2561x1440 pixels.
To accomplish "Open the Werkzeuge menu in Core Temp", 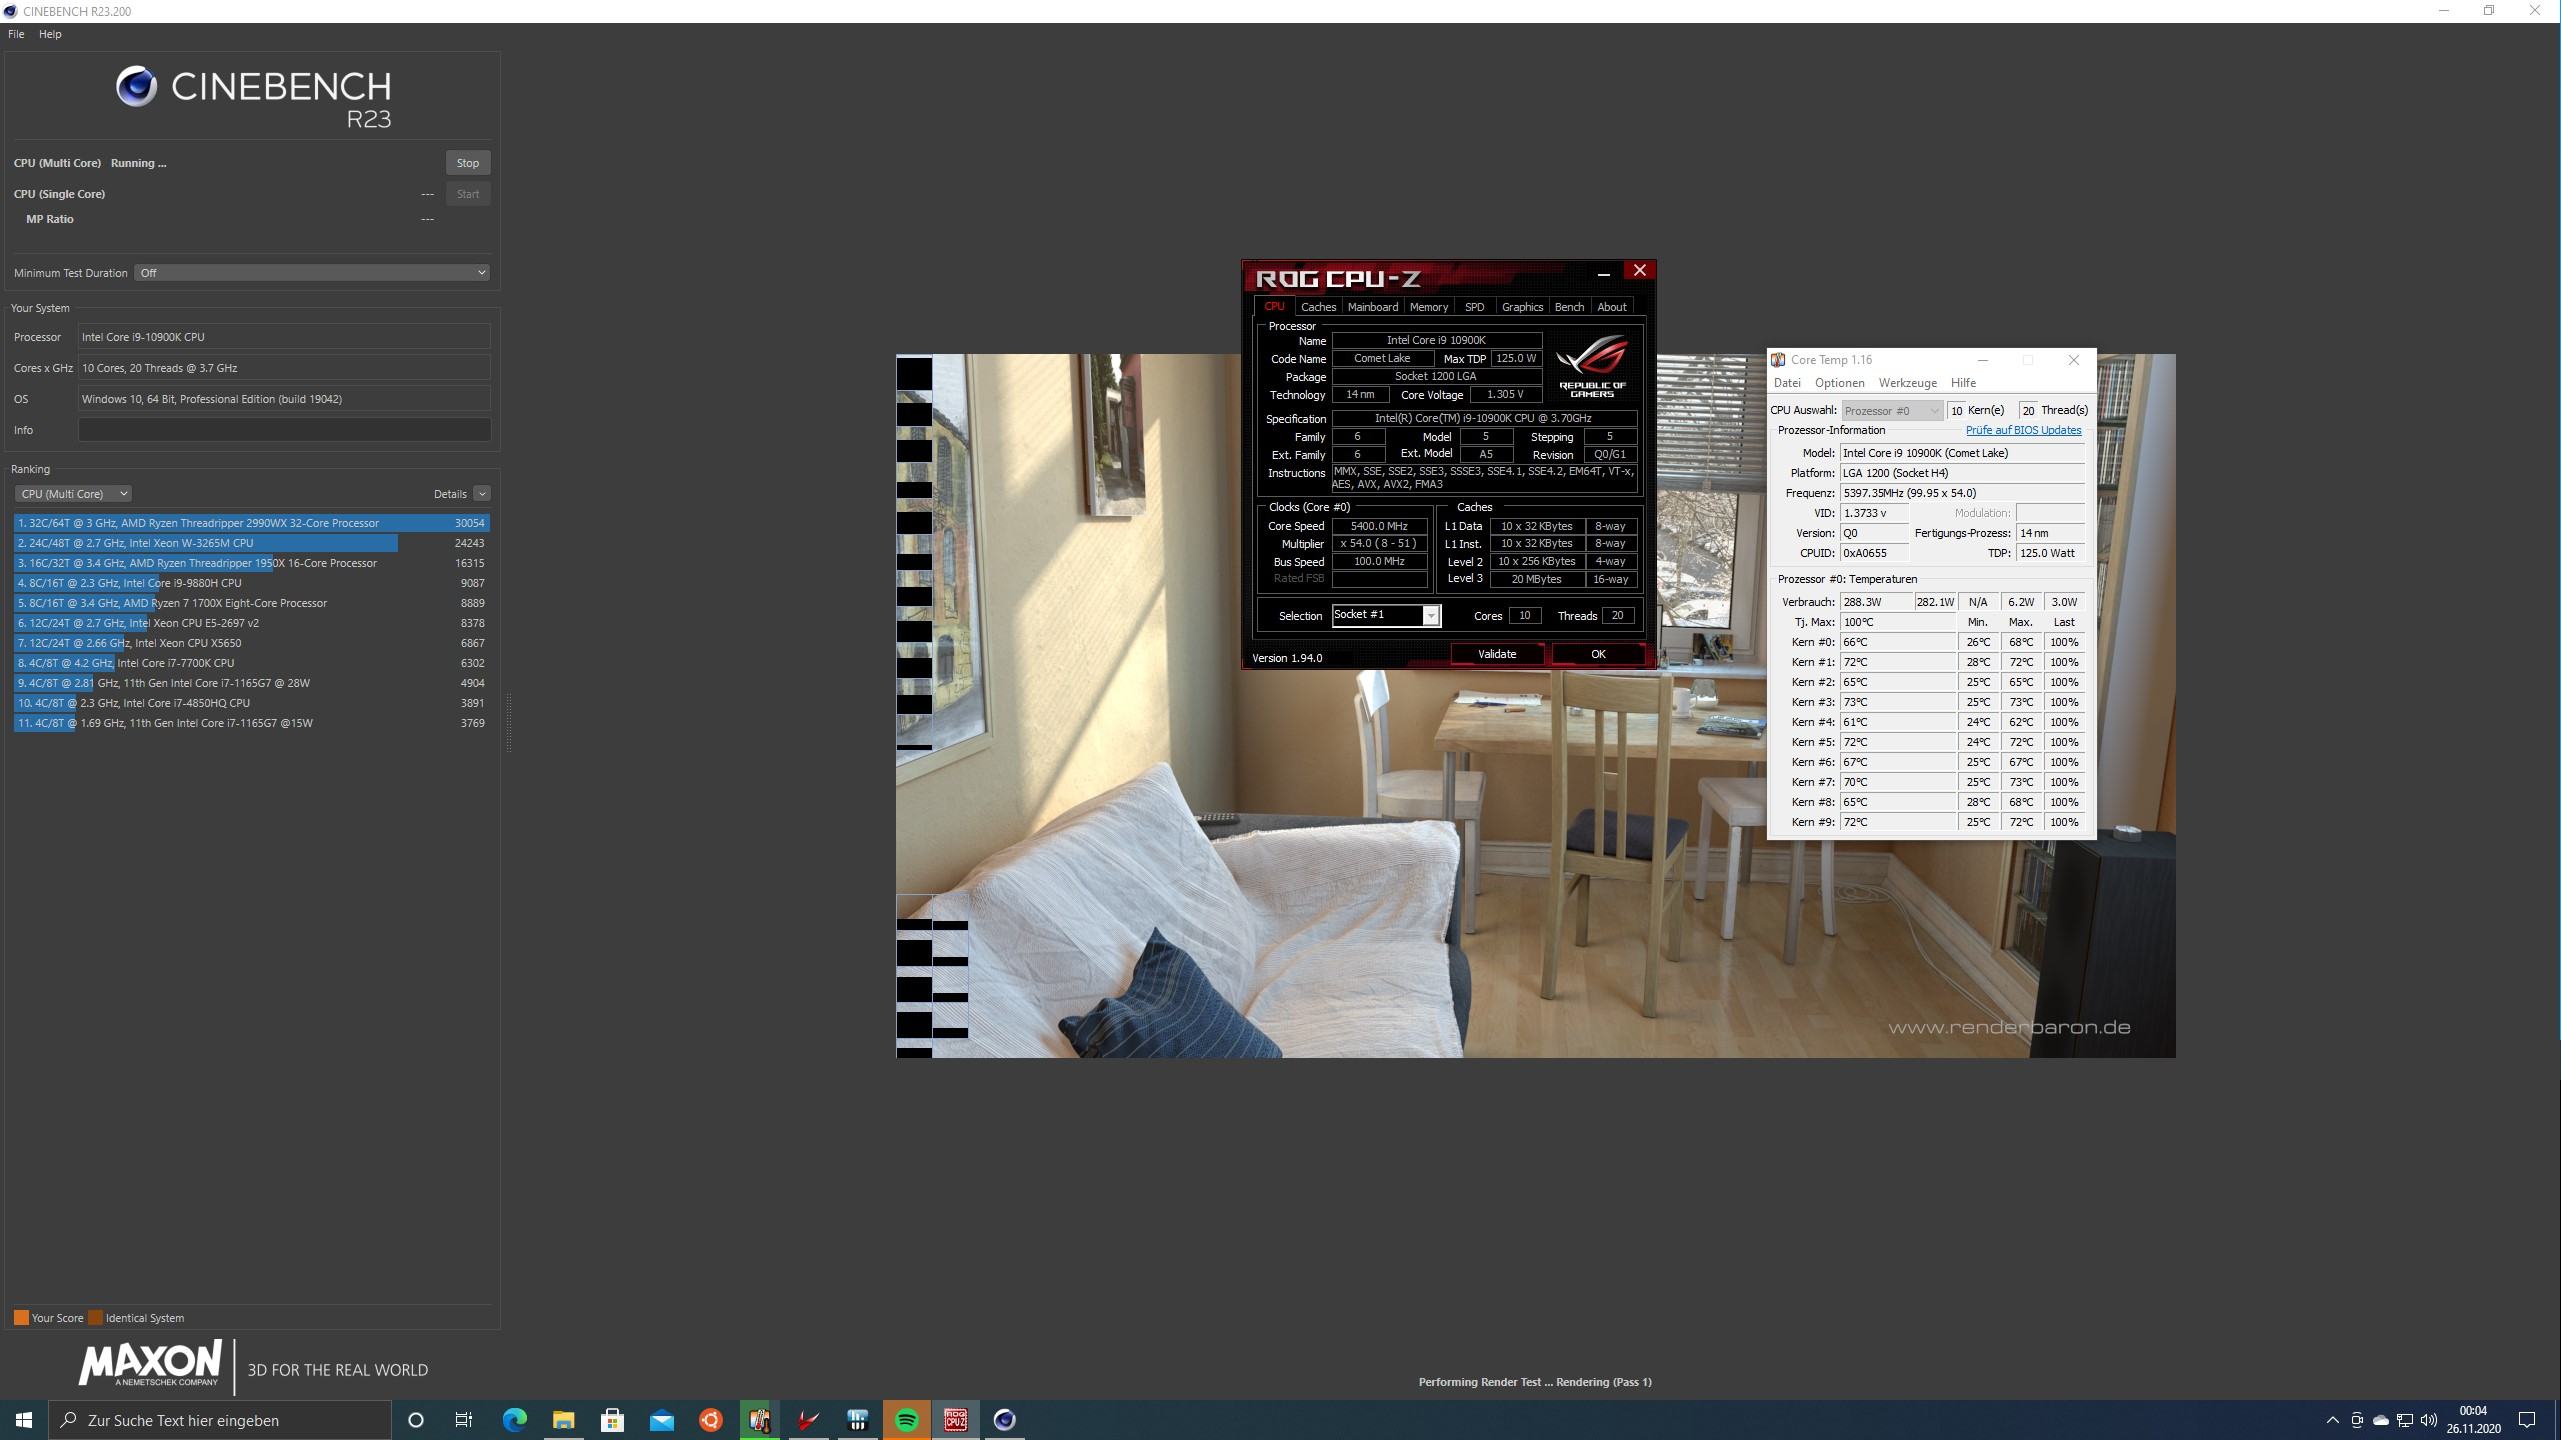I will tap(1907, 383).
